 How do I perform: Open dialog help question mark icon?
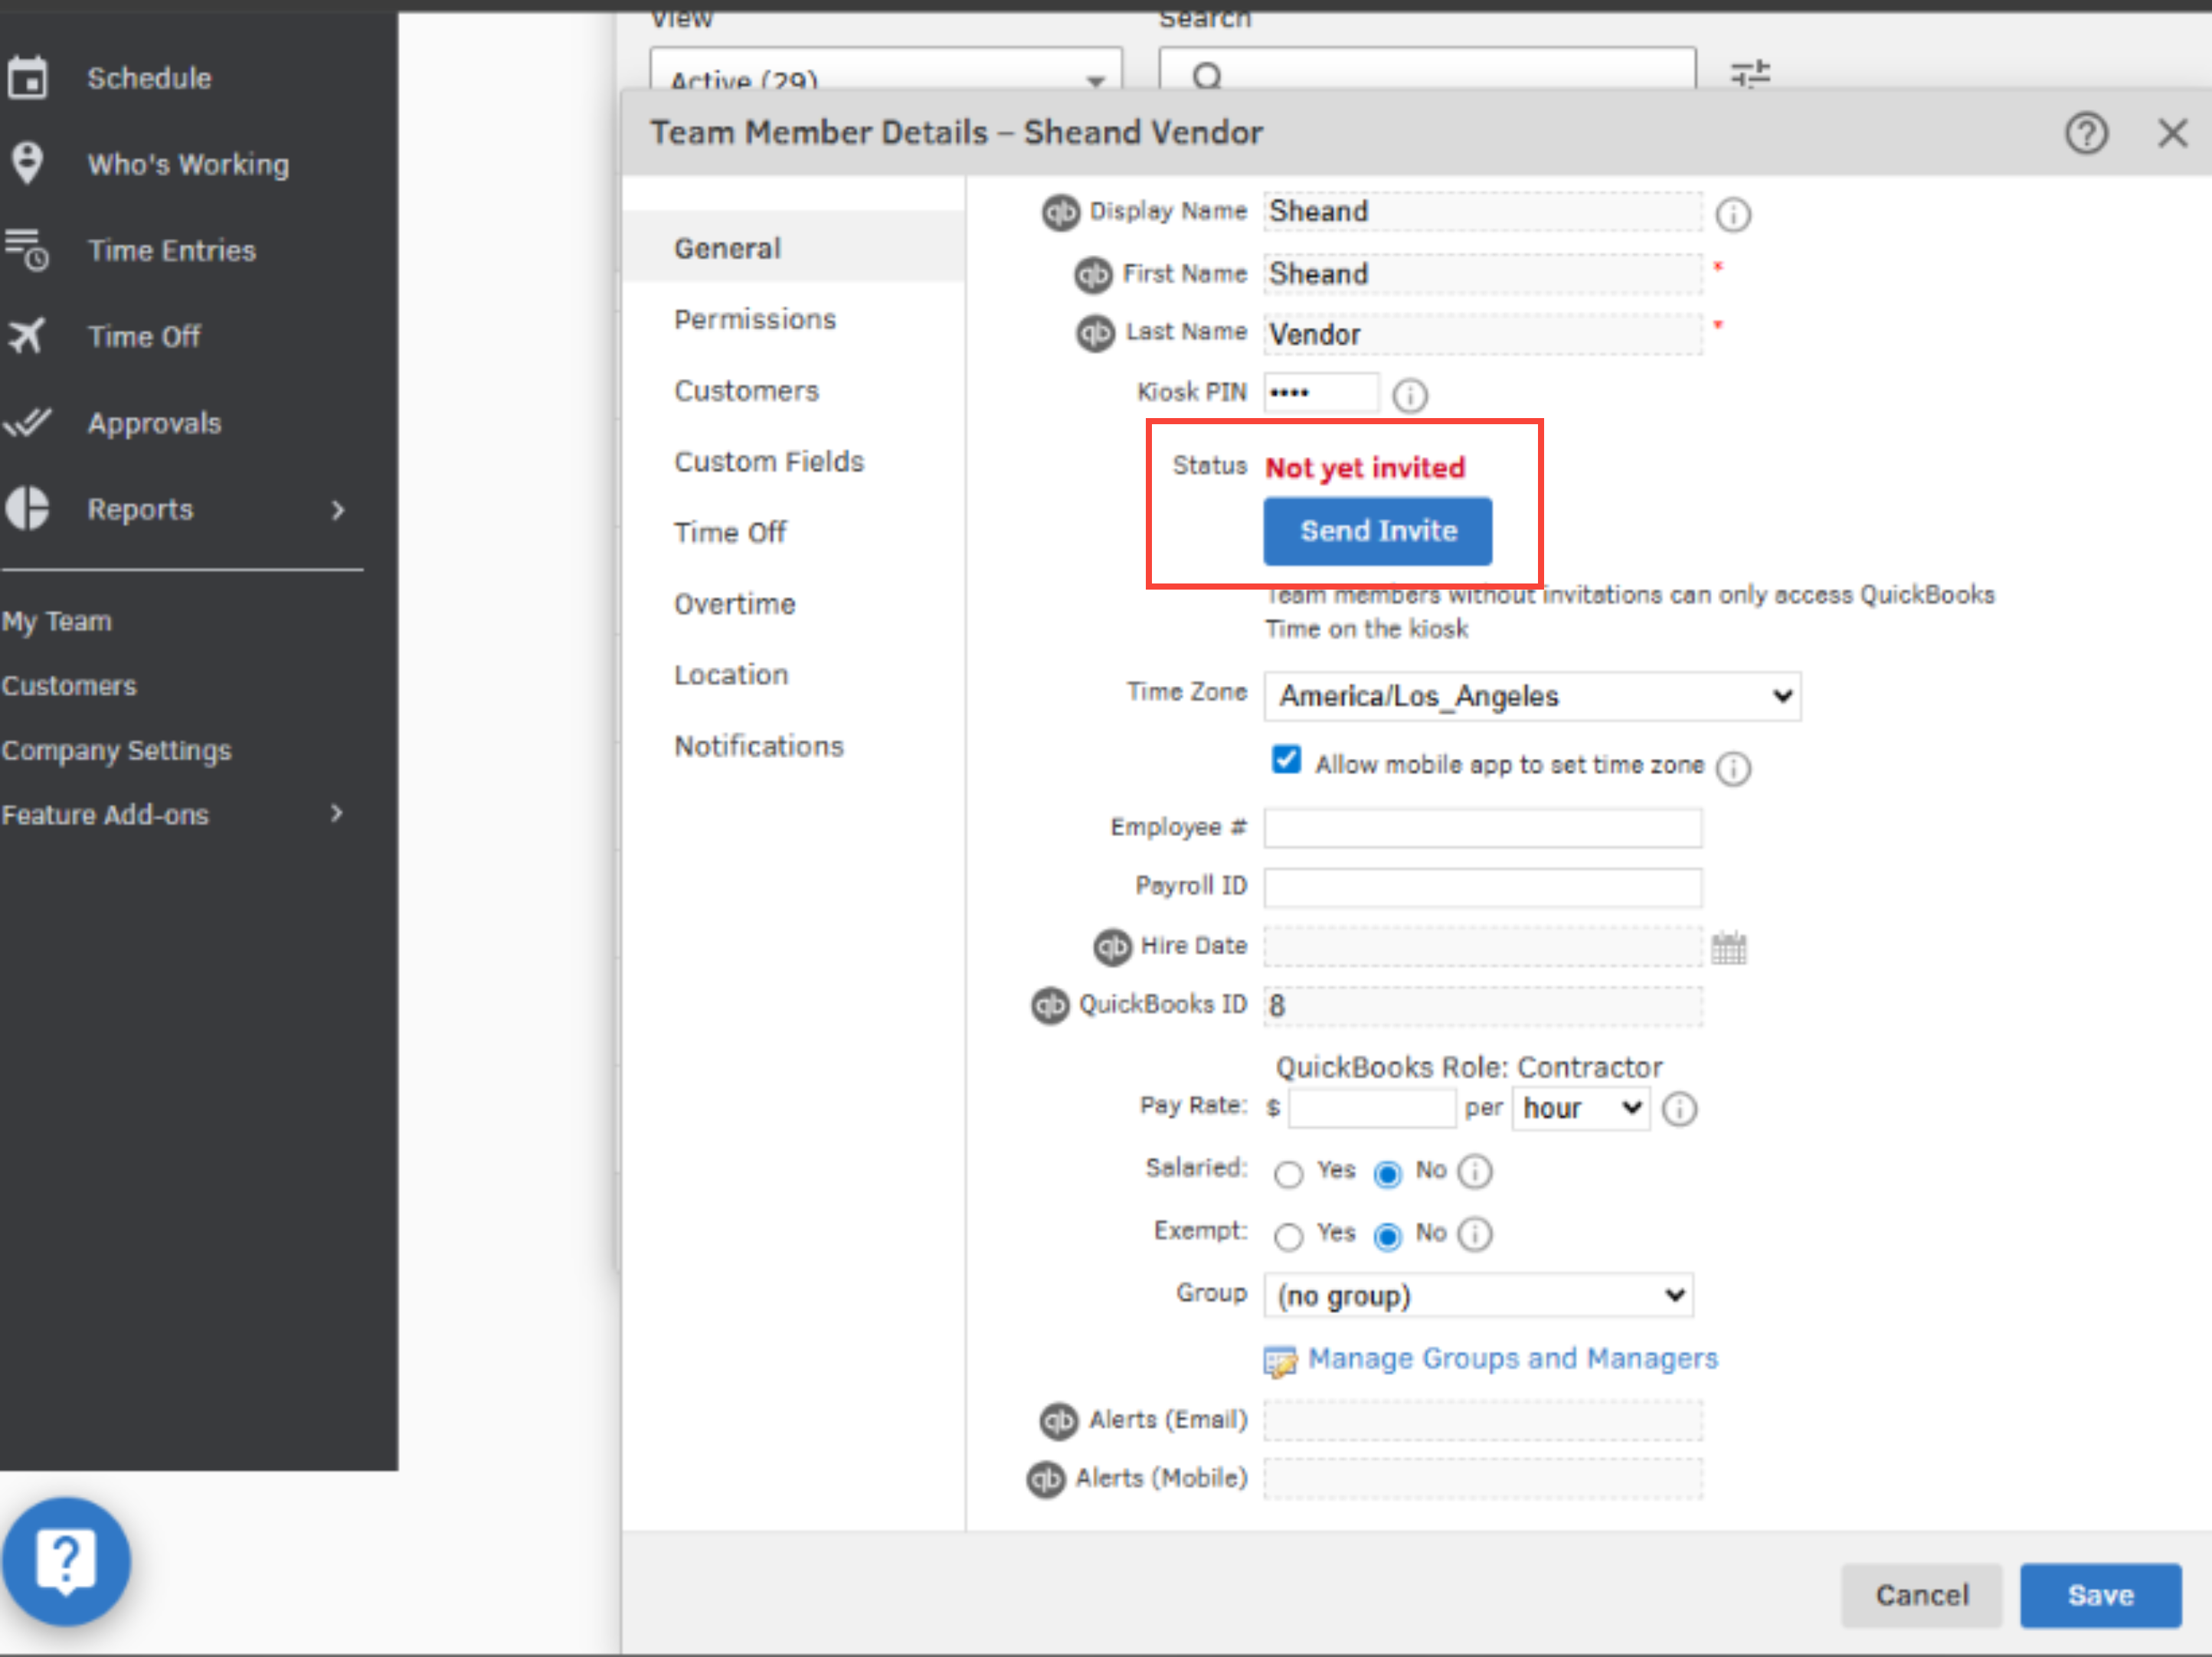click(x=2087, y=133)
